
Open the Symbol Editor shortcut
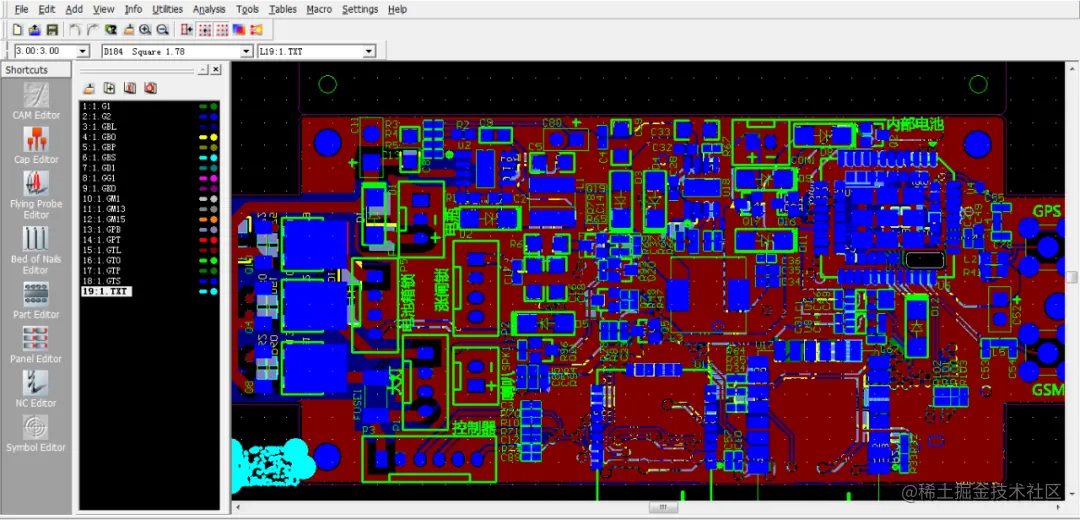(37, 433)
